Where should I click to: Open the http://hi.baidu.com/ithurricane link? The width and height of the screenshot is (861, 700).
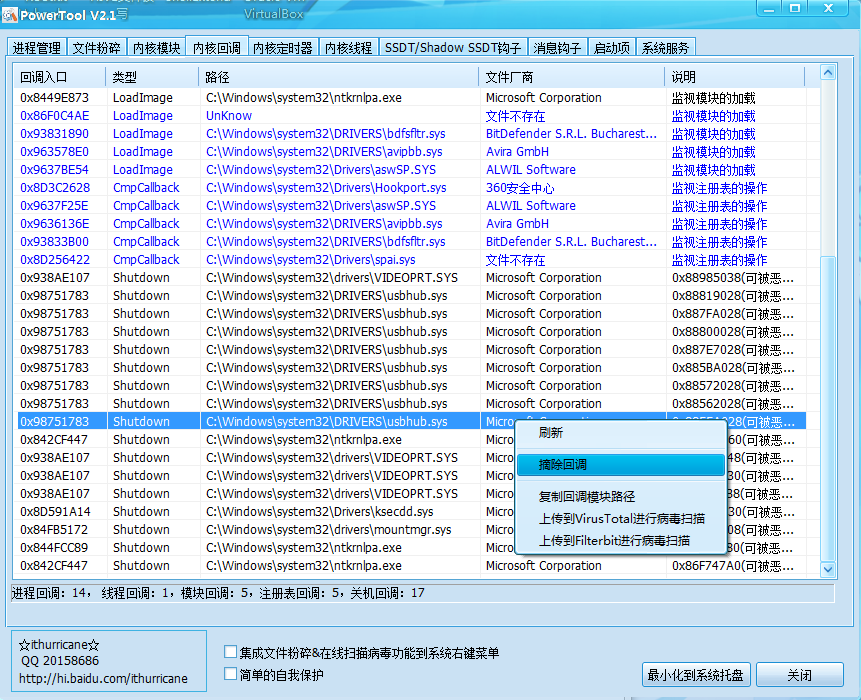point(103,679)
